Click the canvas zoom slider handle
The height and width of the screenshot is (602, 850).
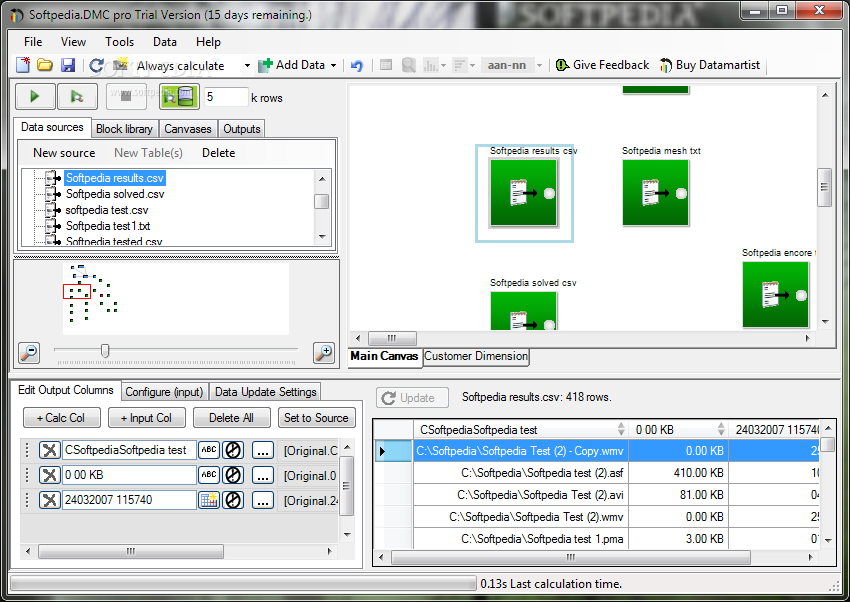pyautogui.click(x=105, y=351)
